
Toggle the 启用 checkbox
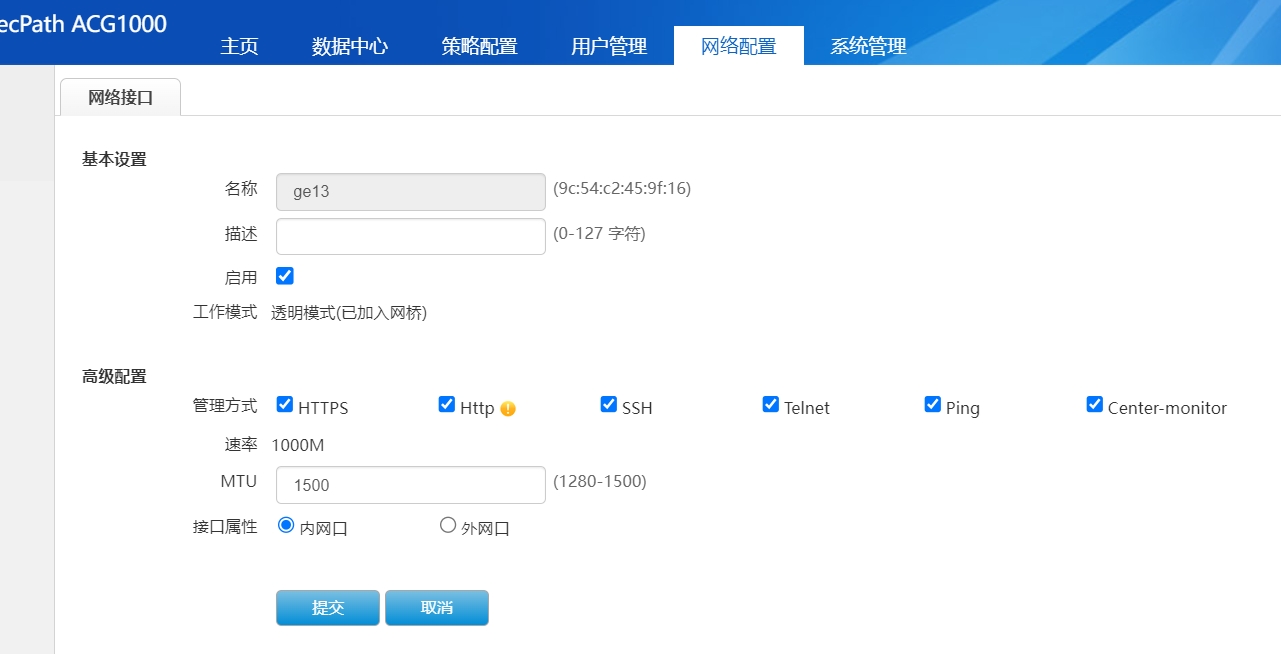pyautogui.click(x=285, y=276)
